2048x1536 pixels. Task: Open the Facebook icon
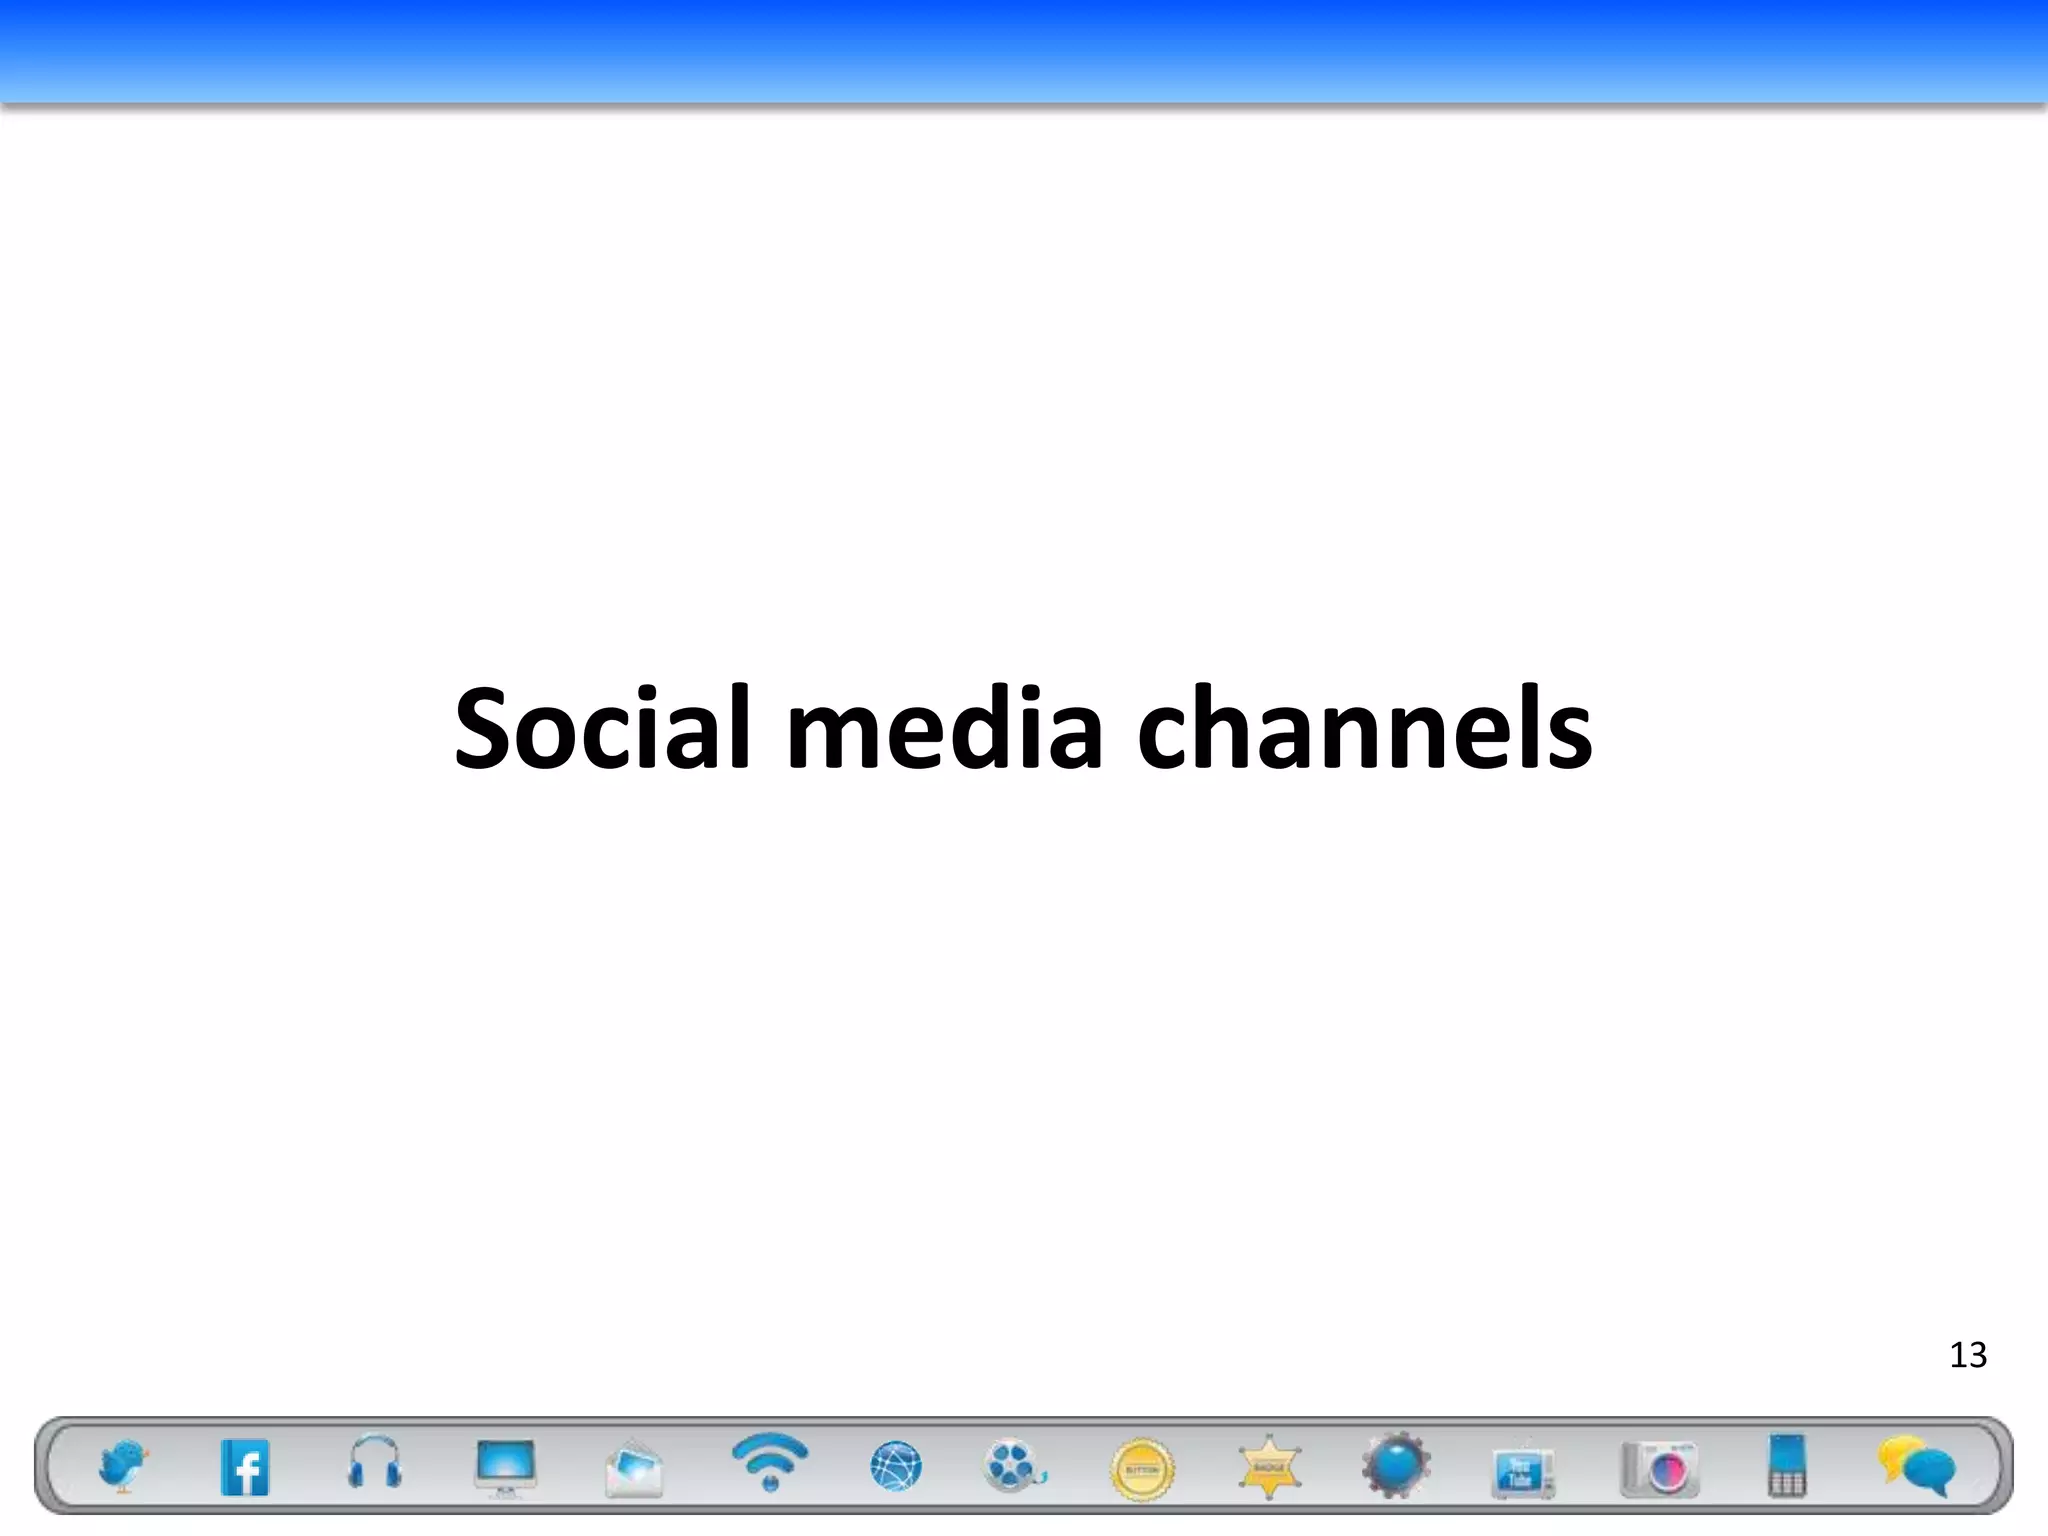[245, 1467]
